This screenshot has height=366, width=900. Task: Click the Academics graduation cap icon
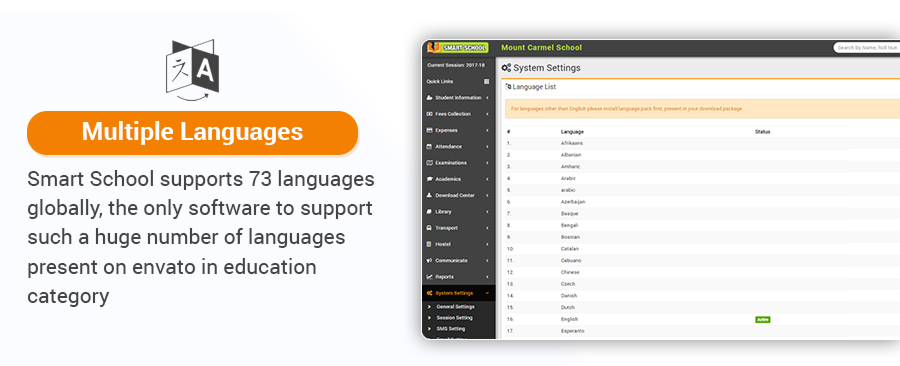pos(429,179)
